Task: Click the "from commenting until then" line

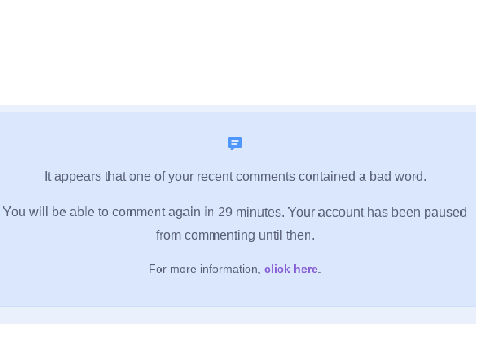Action: click(x=235, y=235)
